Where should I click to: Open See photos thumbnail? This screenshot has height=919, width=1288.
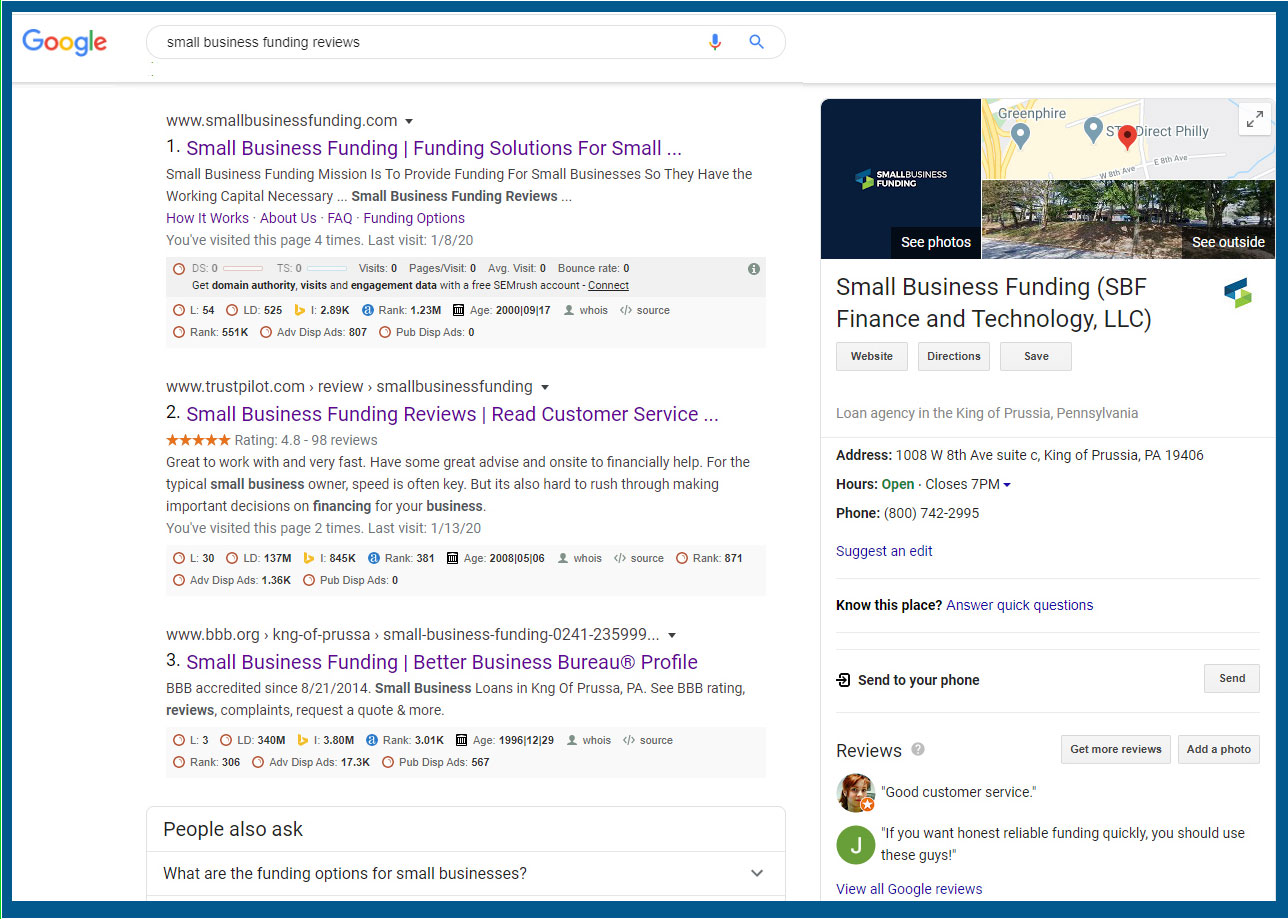coord(901,179)
